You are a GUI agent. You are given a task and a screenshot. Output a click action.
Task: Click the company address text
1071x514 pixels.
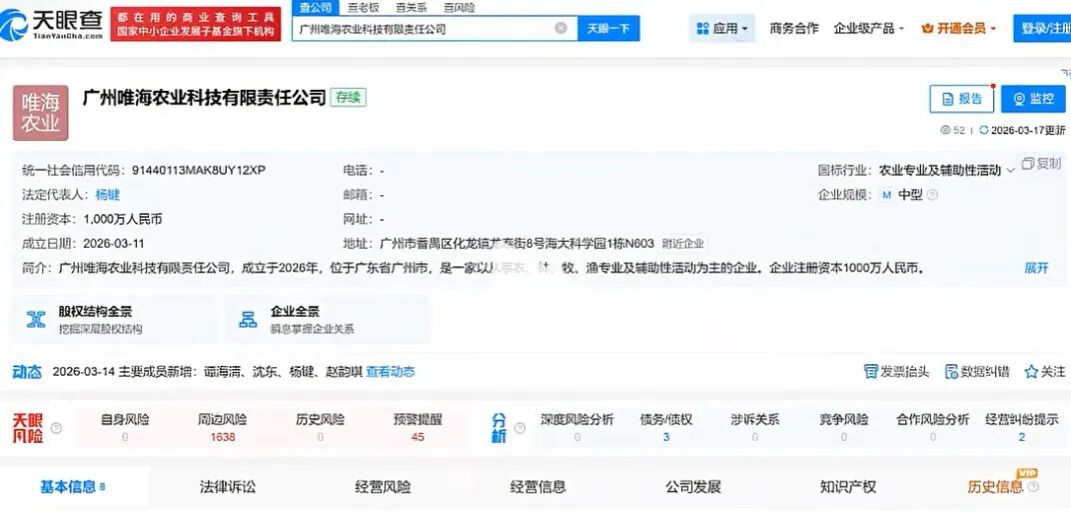coord(516,244)
